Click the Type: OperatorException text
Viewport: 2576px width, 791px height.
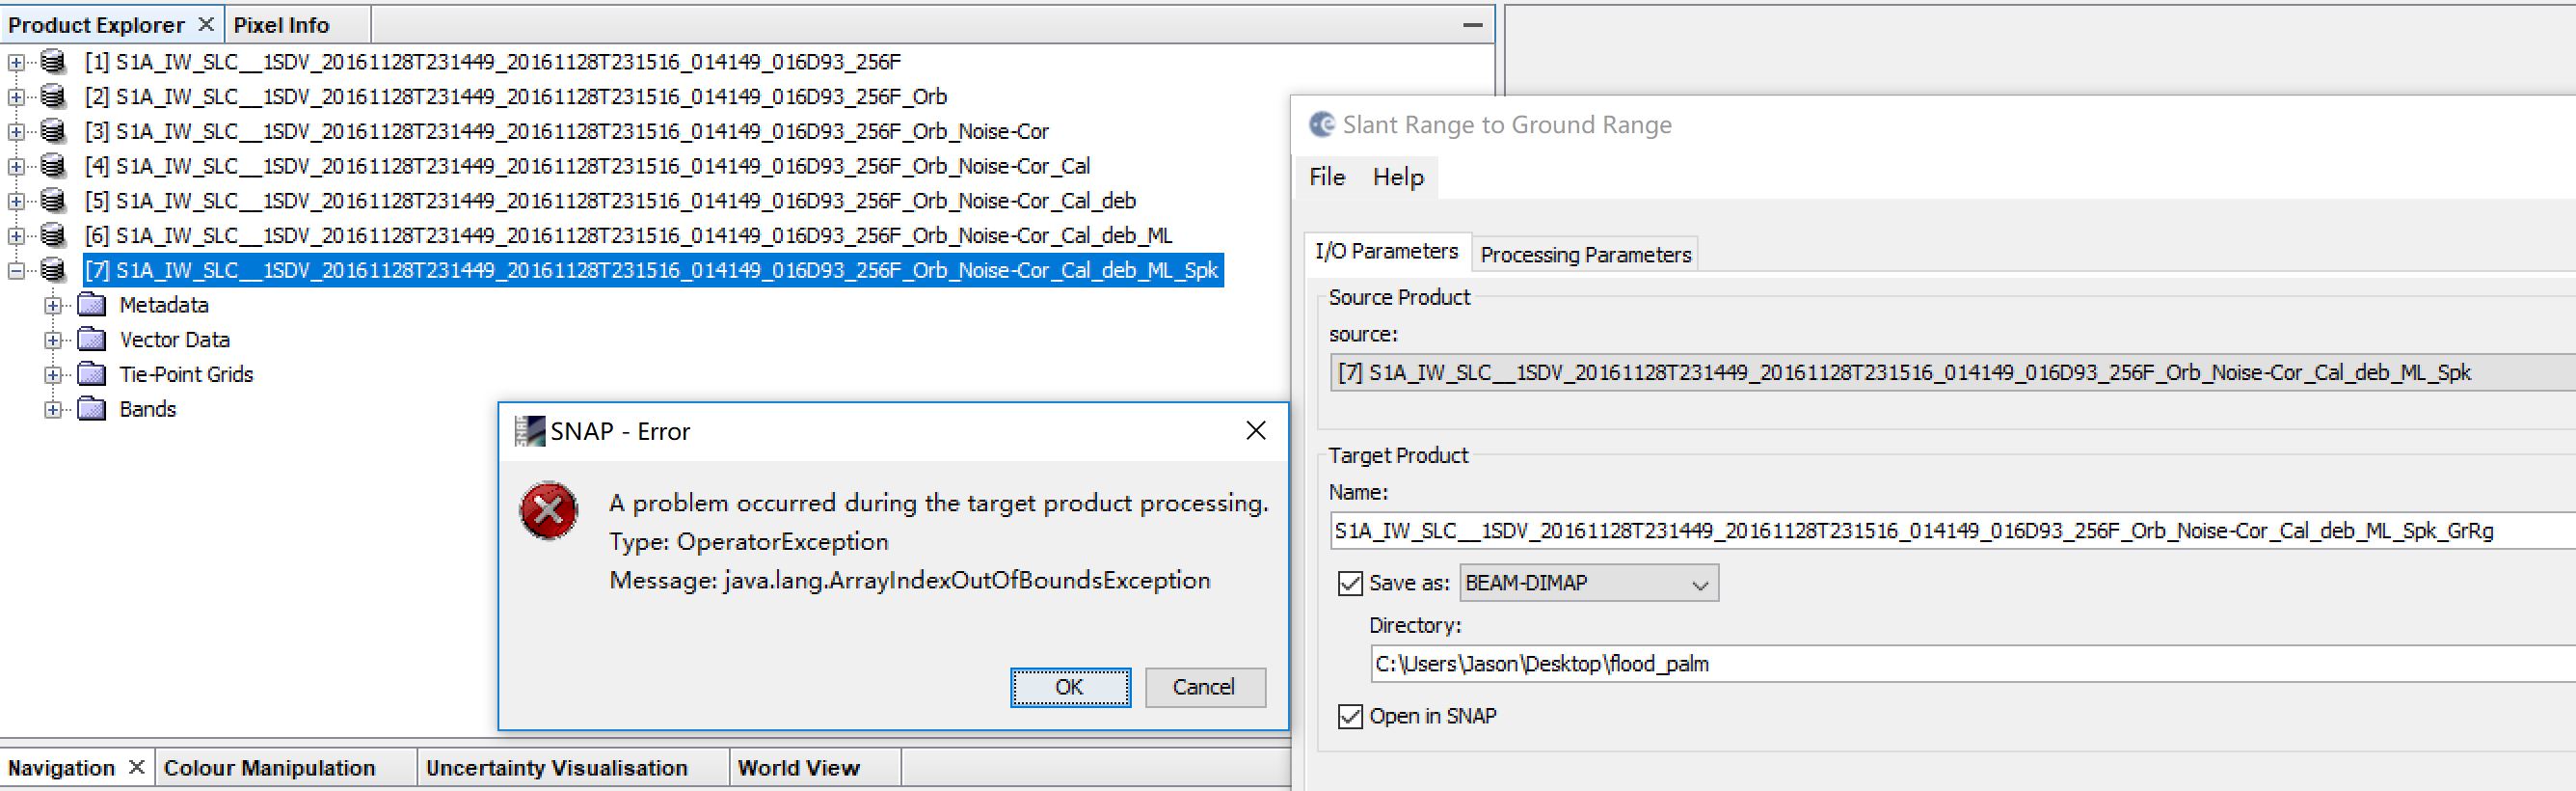pyautogui.click(x=748, y=542)
